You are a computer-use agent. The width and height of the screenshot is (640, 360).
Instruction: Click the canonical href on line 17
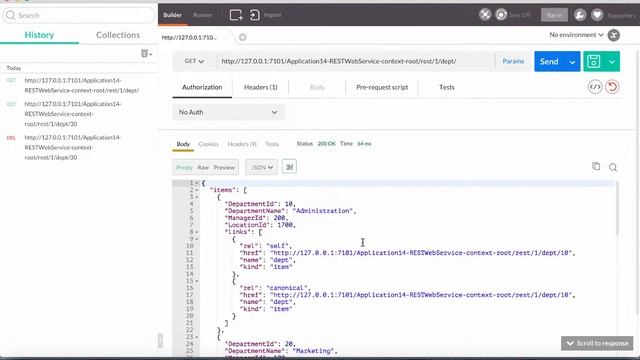point(422,295)
